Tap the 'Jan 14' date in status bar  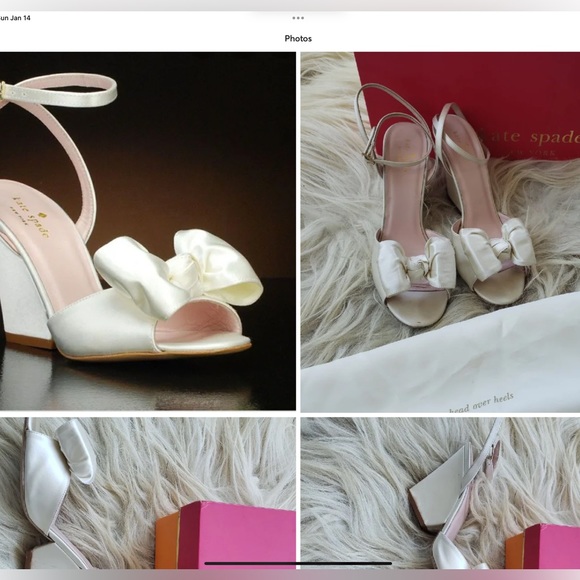pyautogui.click(x=20, y=18)
